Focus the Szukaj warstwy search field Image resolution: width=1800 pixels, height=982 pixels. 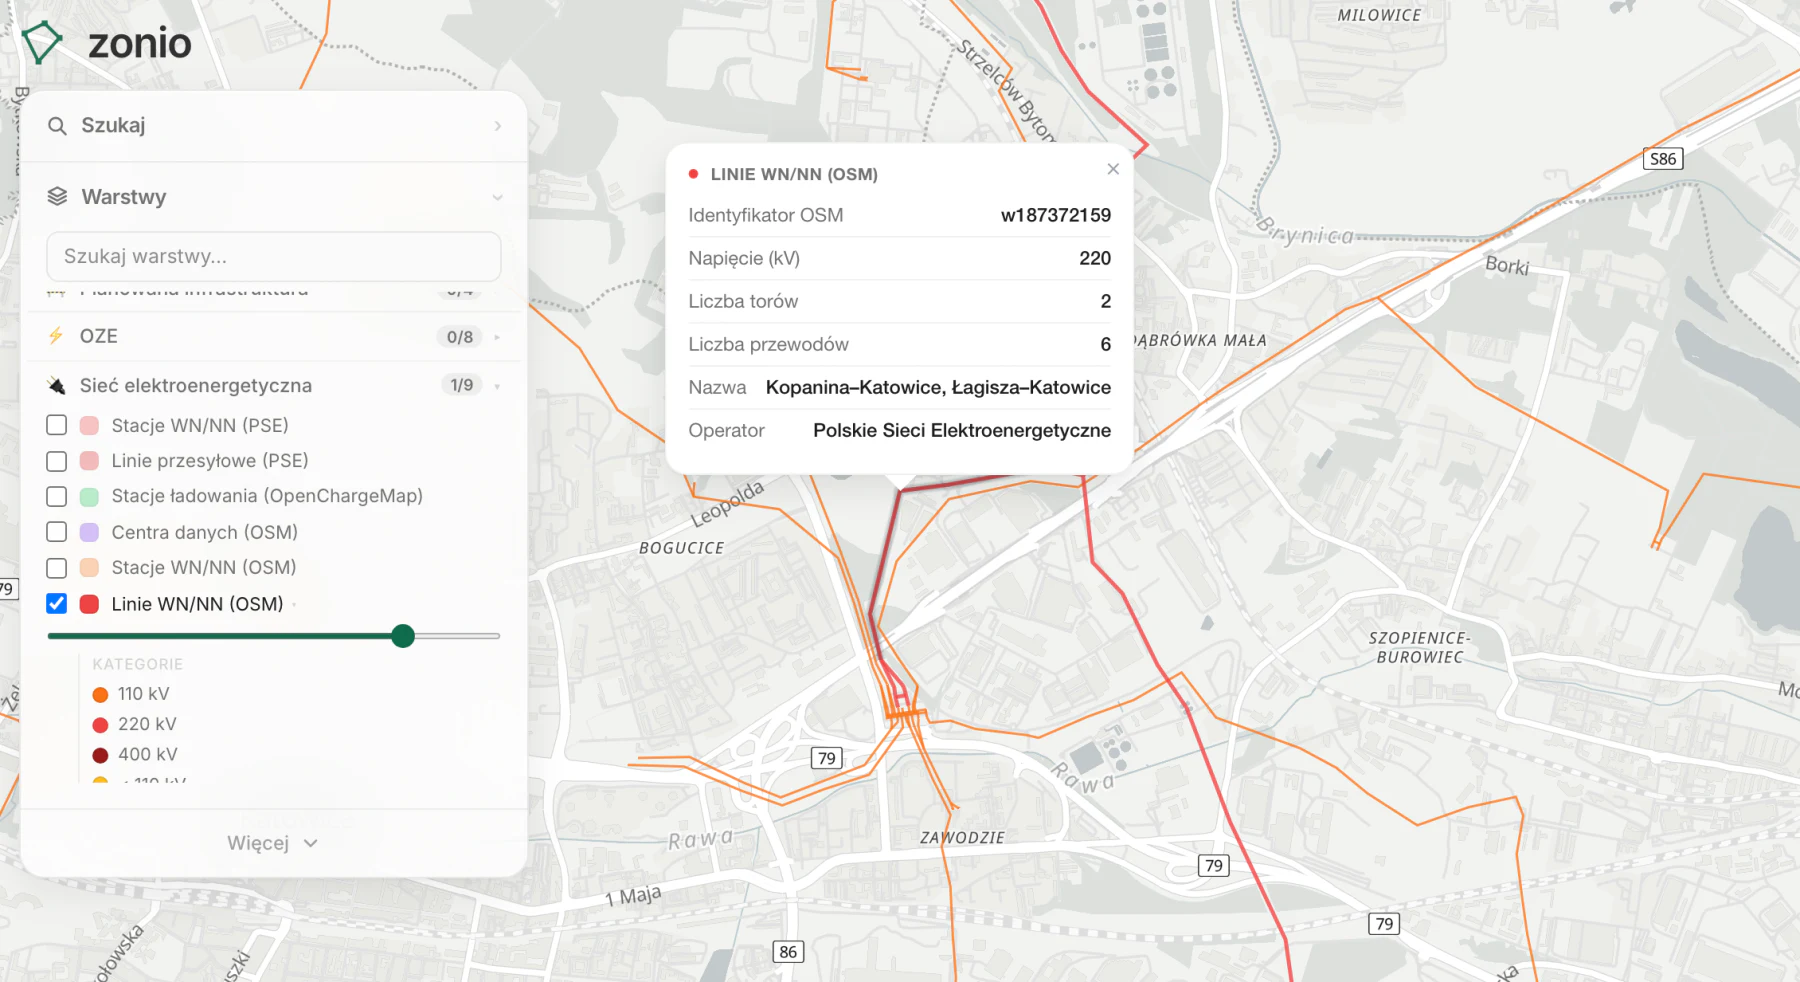coord(274,257)
